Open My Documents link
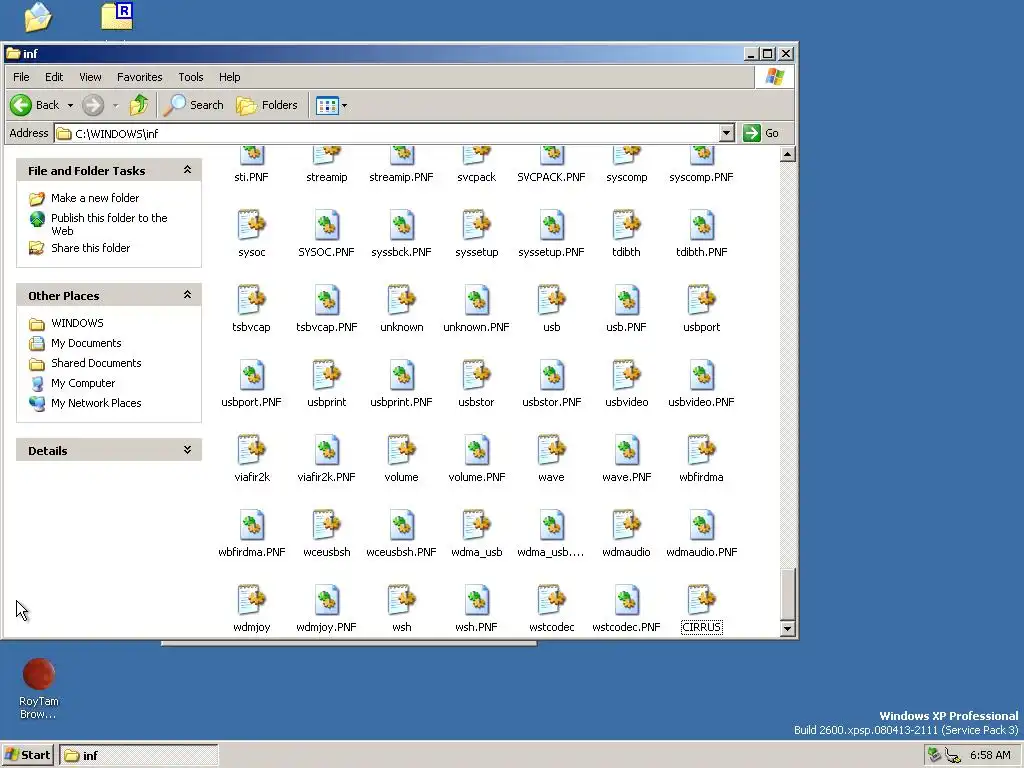The image size is (1024, 768). click(86, 344)
